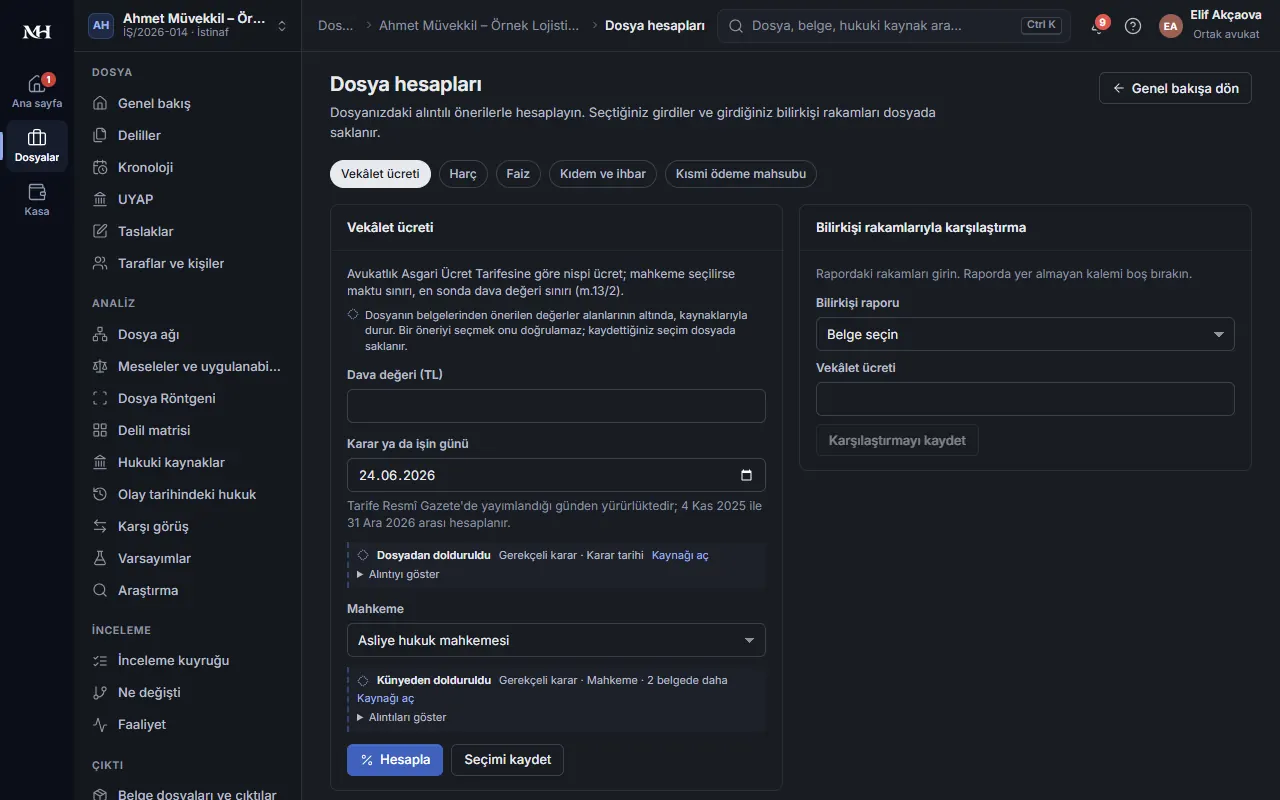Open Taraflar ve kişiler
Image resolution: width=1280 pixels, height=800 pixels.
(187, 263)
